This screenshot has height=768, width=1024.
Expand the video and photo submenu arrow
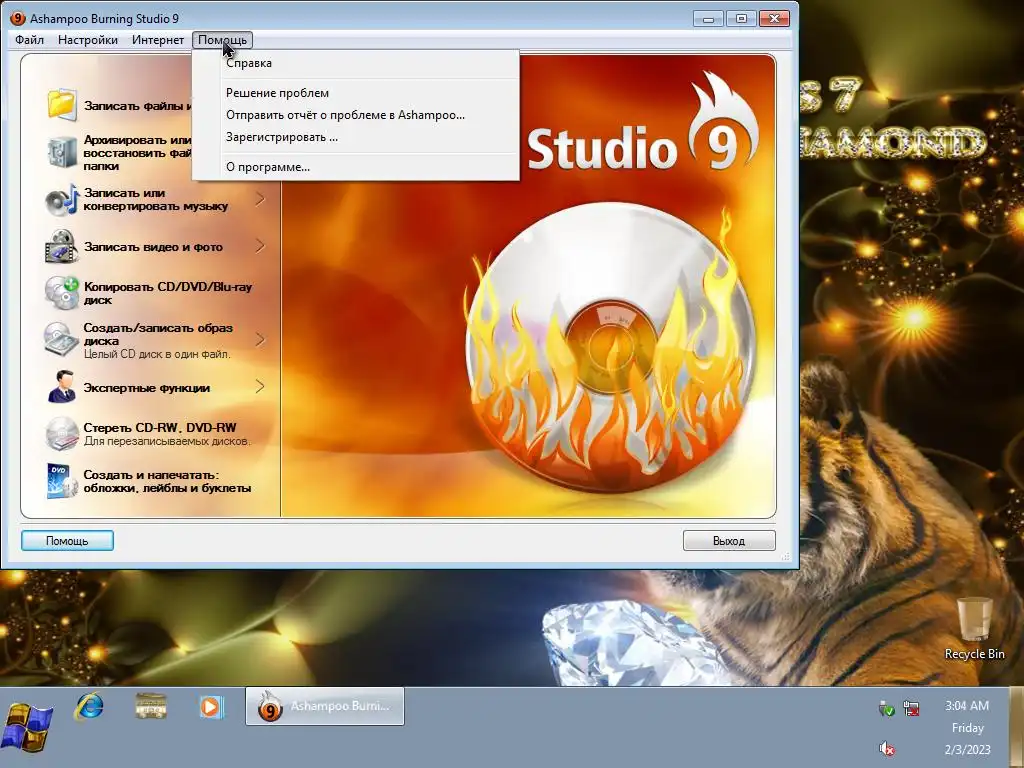[x=260, y=246]
